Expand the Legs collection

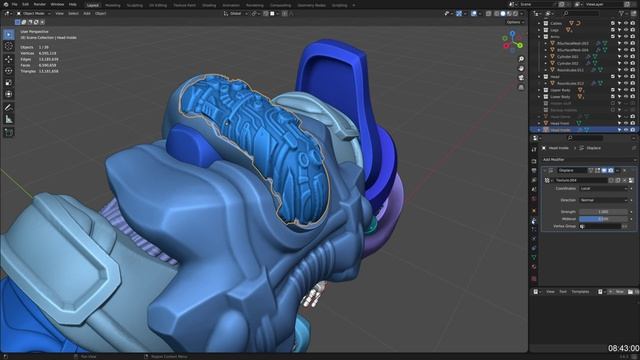539,30
